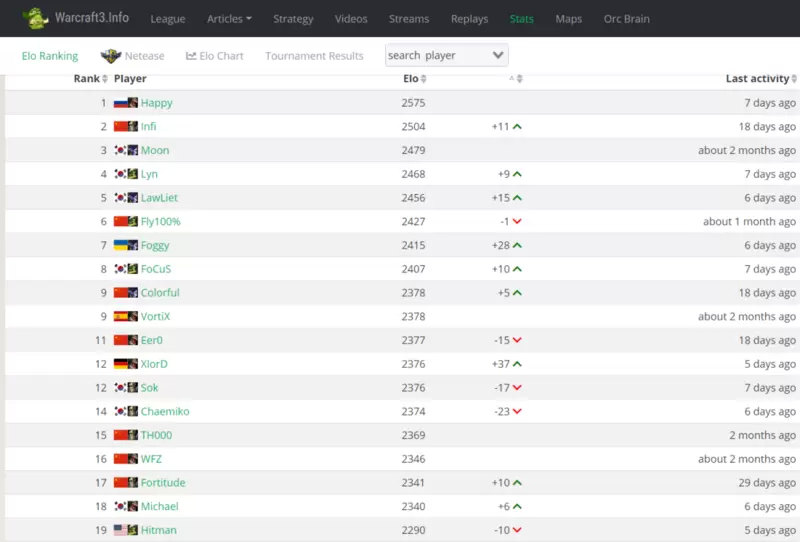Open the search player dropdown
Screen dimensions: 800x542
pos(446,56)
